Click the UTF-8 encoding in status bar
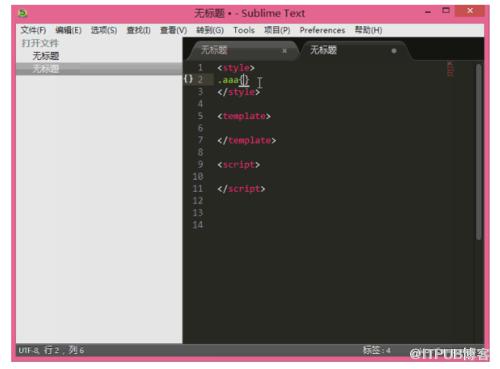 click(x=29, y=350)
